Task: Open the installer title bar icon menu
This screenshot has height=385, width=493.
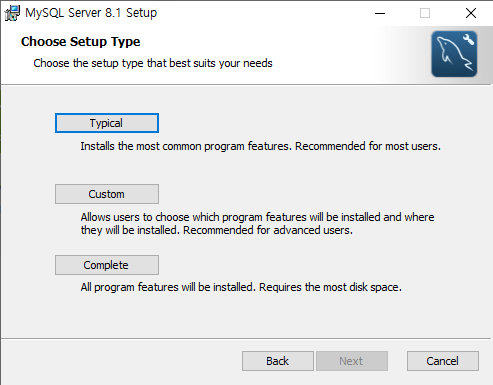Action: [x=12, y=13]
